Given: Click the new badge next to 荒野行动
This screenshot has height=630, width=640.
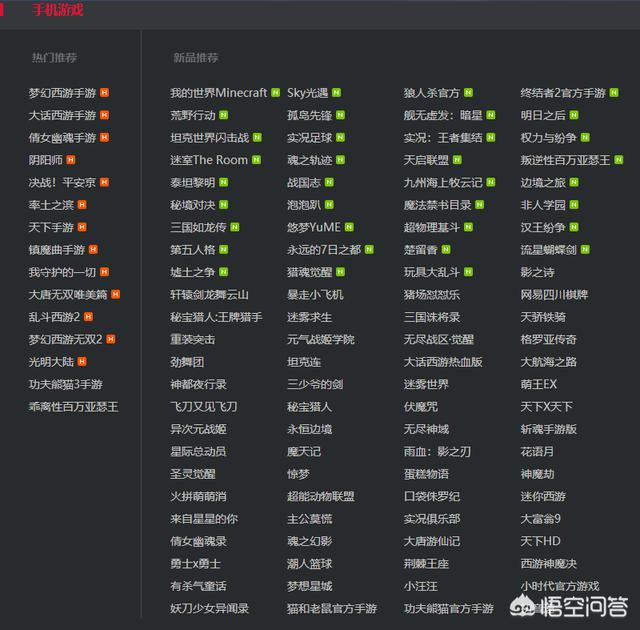Looking at the screenshot, I should pyautogui.click(x=224, y=115).
